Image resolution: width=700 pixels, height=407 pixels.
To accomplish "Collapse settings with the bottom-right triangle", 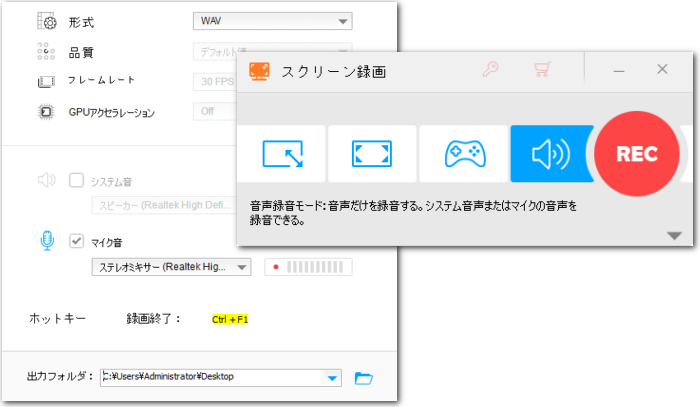I will point(674,235).
